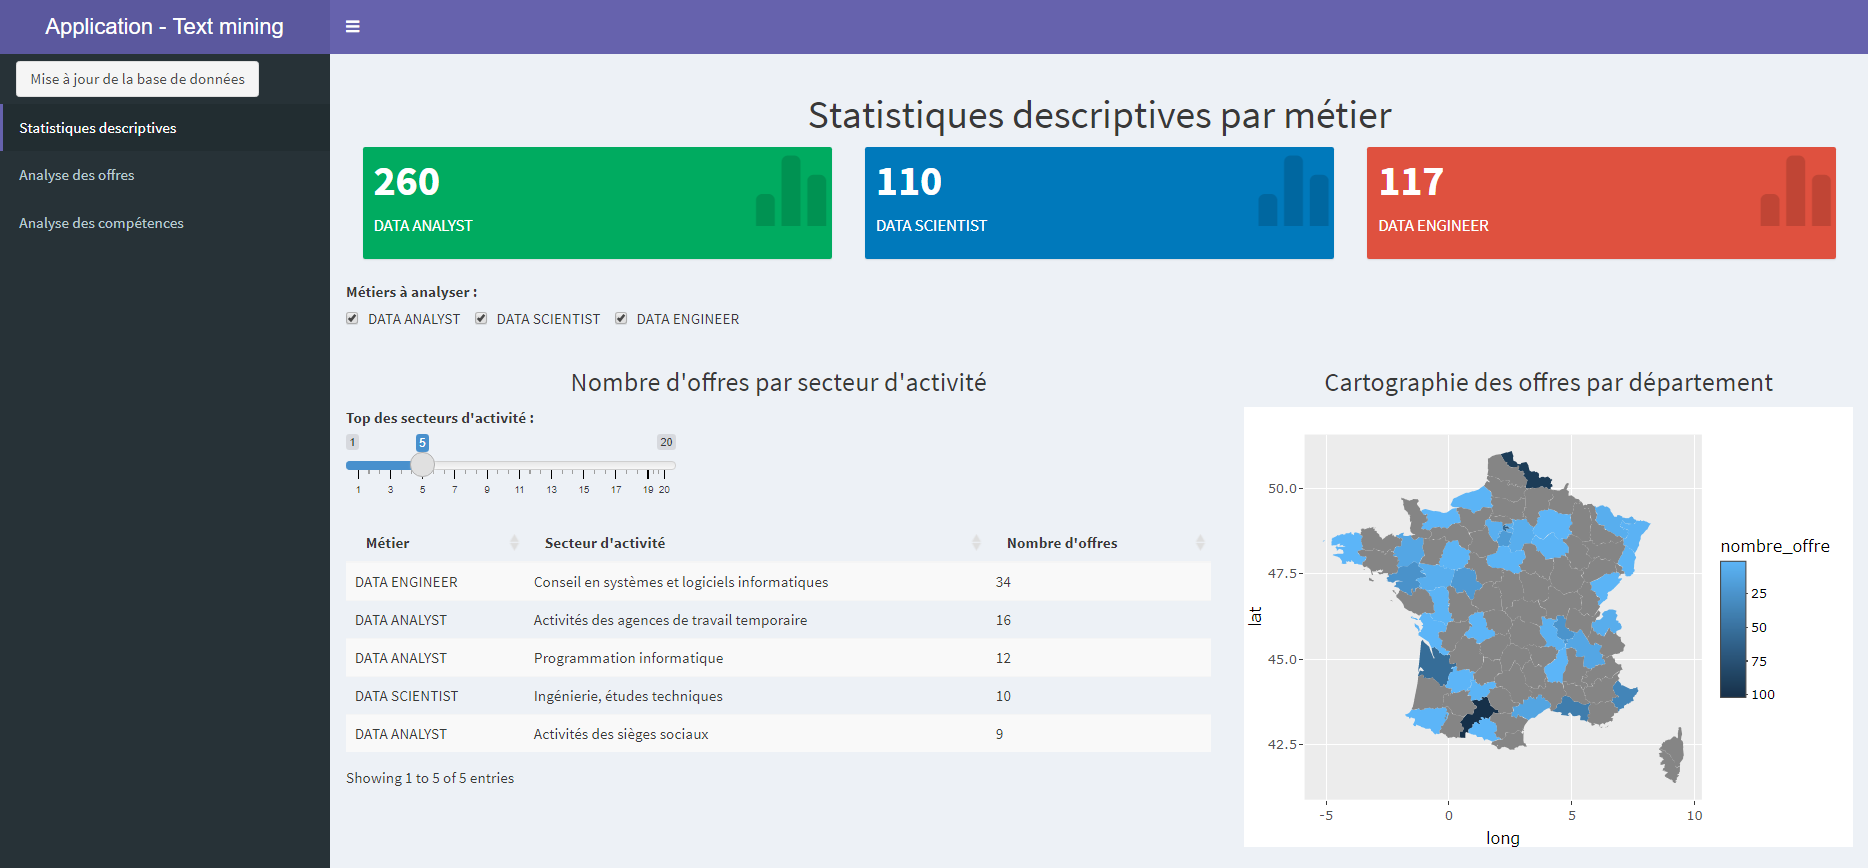Open Analyse des compétences menu item
Viewport: 1868px width, 868px height.
[x=165, y=223]
